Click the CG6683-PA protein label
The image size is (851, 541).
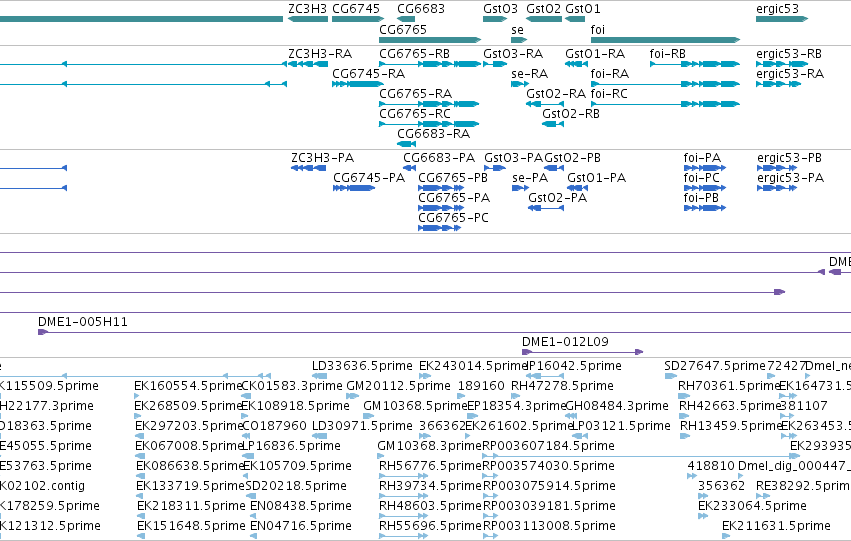point(439,158)
